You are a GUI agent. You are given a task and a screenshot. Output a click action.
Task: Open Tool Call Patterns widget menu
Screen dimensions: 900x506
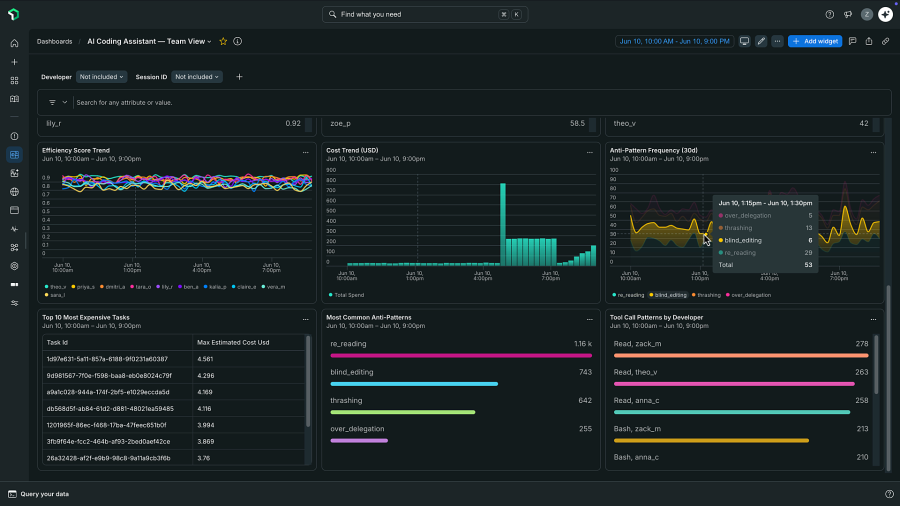click(x=873, y=320)
